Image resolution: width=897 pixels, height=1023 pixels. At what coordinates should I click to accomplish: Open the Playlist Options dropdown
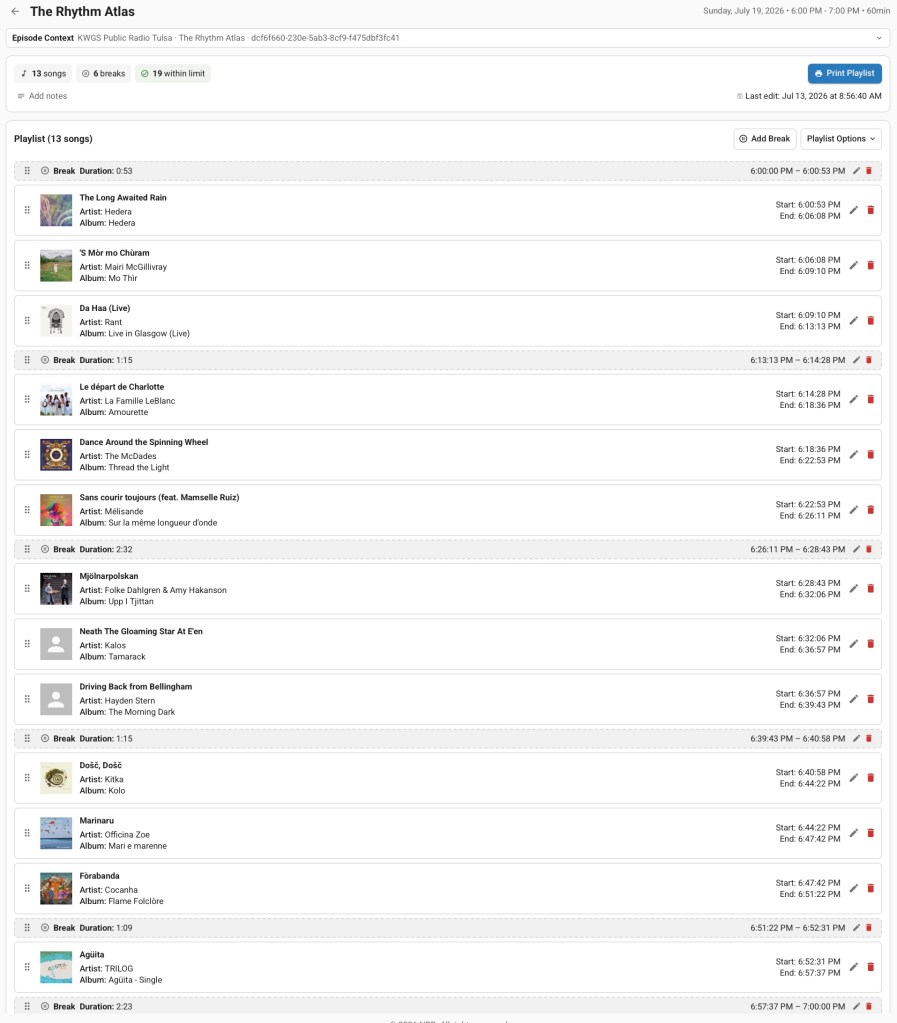pyautogui.click(x=841, y=138)
